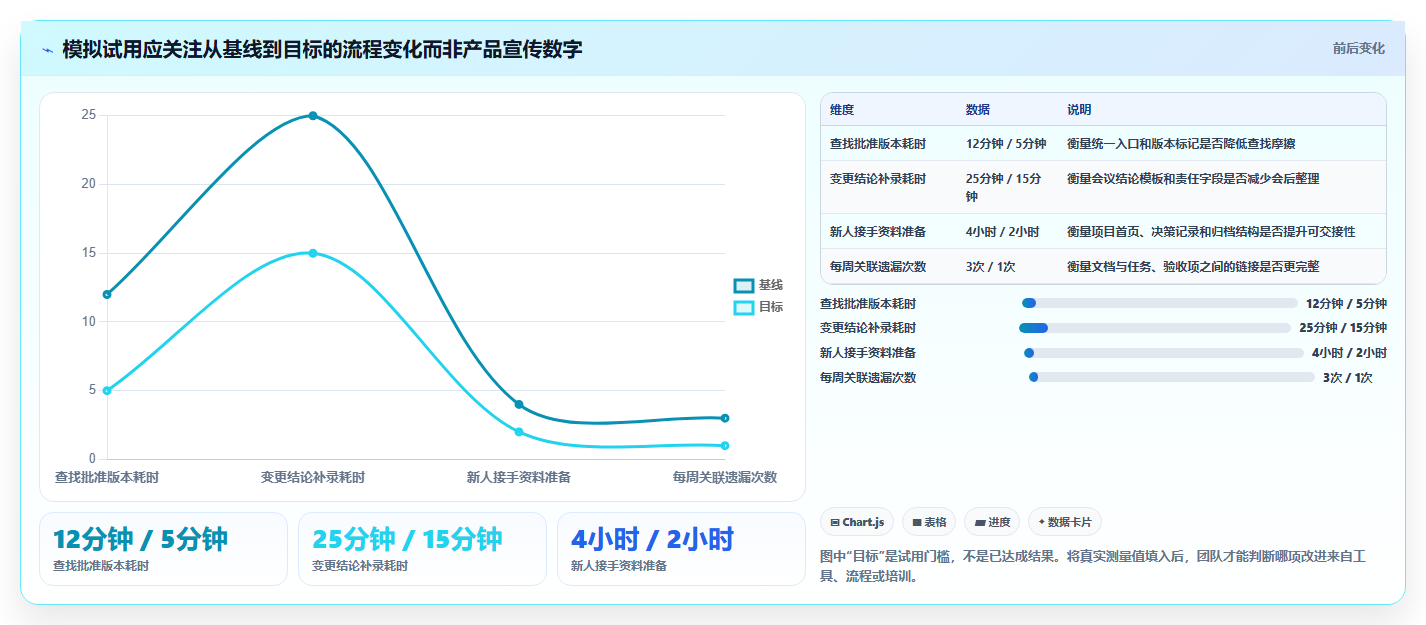Click the 4小时 / 2小时 data card

pyautogui.click(x=681, y=549)
